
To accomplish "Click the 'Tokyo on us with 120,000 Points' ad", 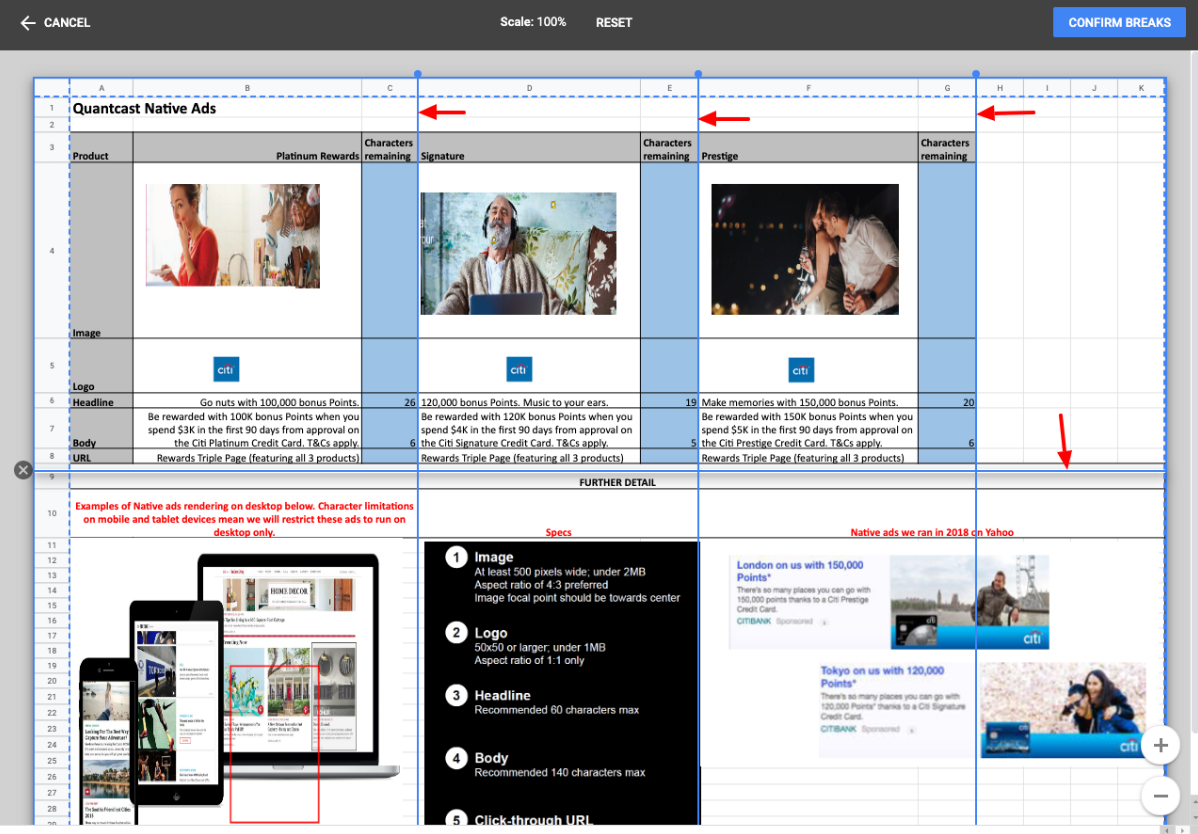I will (x=983, y=710).
